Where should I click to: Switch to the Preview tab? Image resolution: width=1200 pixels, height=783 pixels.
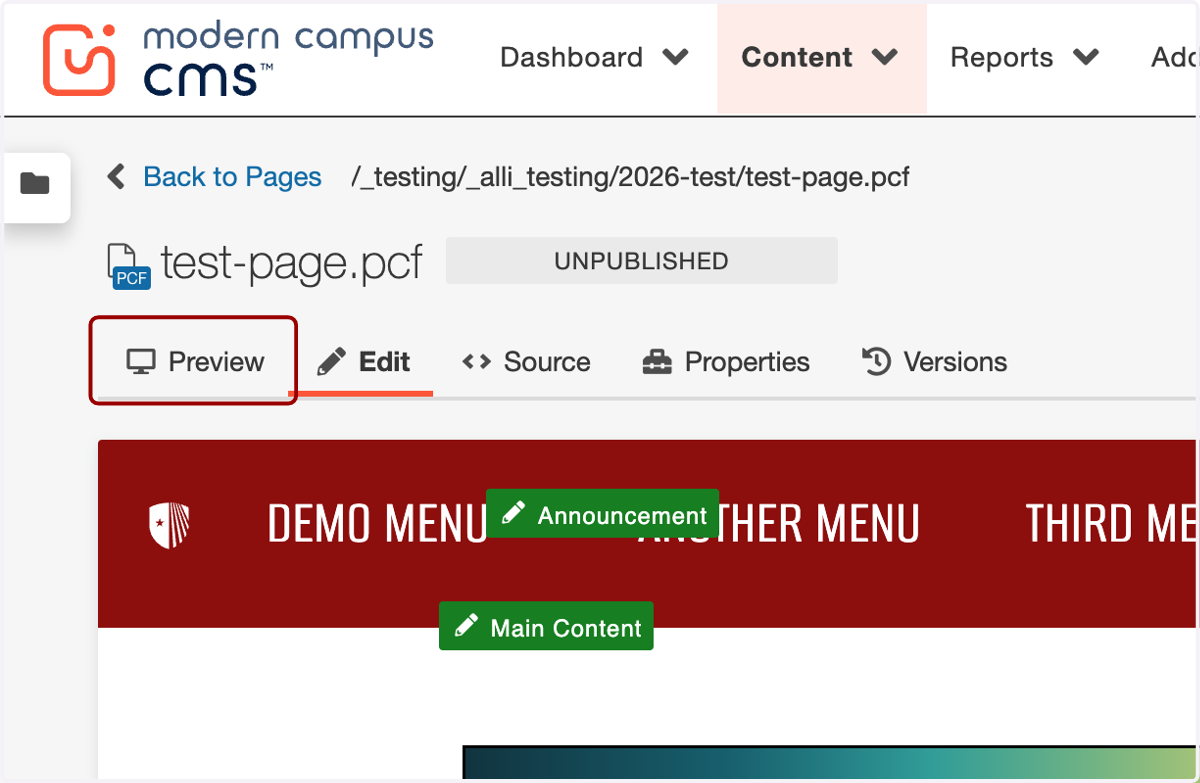tap(195, 361)
